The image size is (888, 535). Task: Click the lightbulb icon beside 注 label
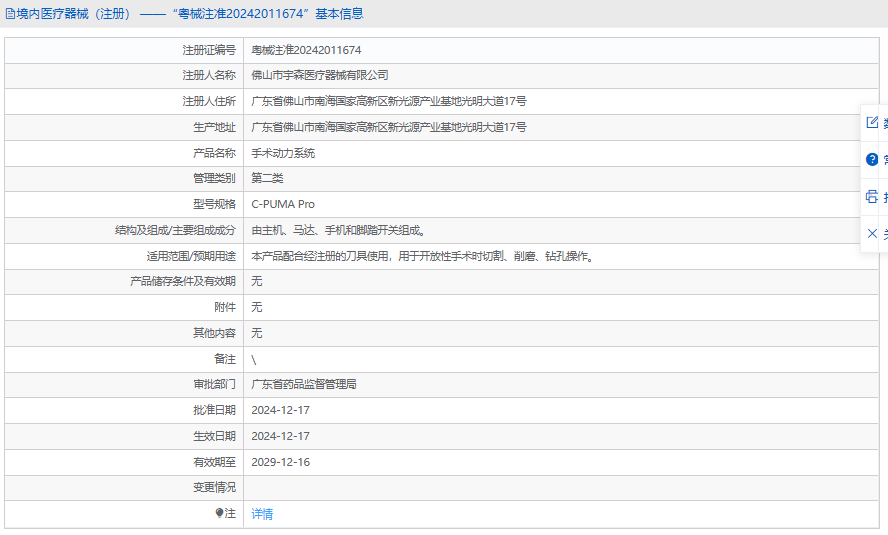tap(219, 513)
